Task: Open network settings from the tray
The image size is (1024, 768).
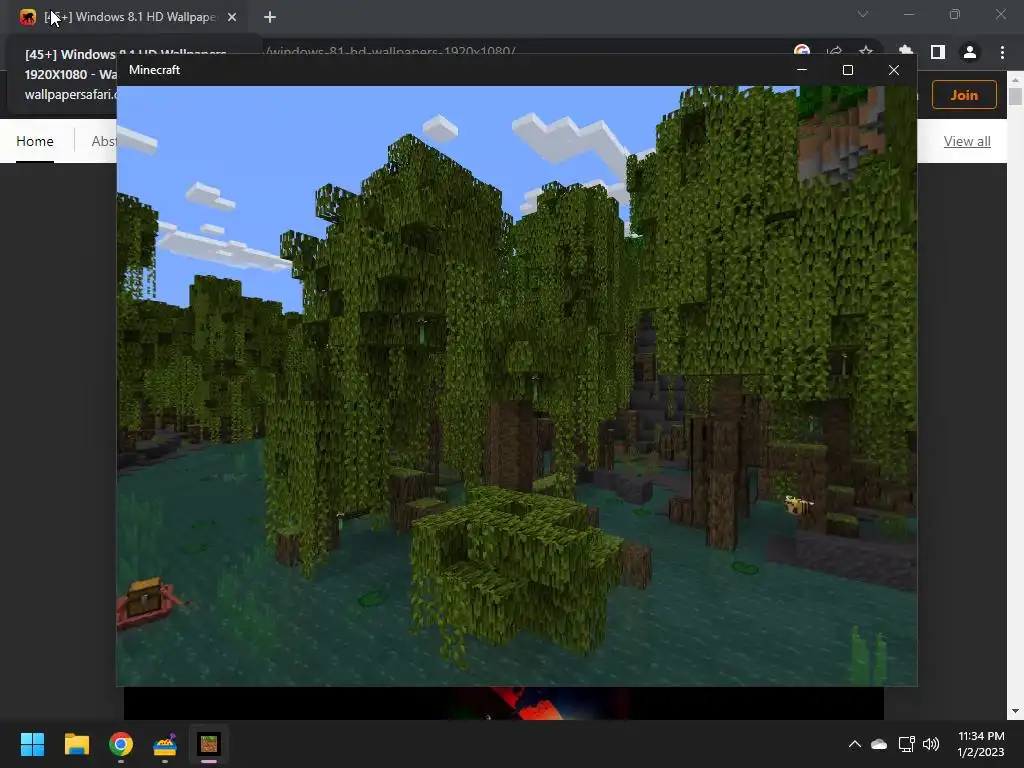Action: point(906,744)
